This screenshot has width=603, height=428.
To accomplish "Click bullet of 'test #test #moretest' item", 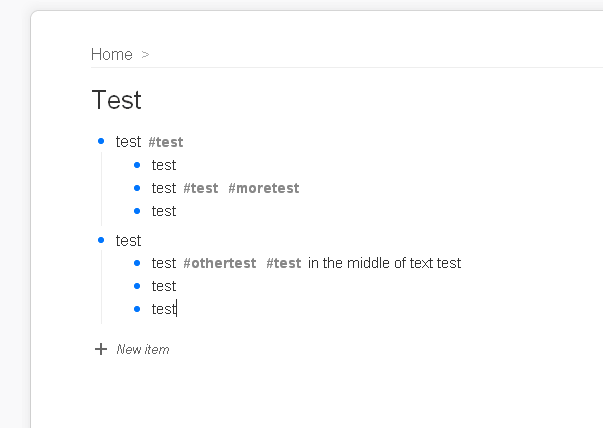I will pyautogui.click(x=137, y=188).
